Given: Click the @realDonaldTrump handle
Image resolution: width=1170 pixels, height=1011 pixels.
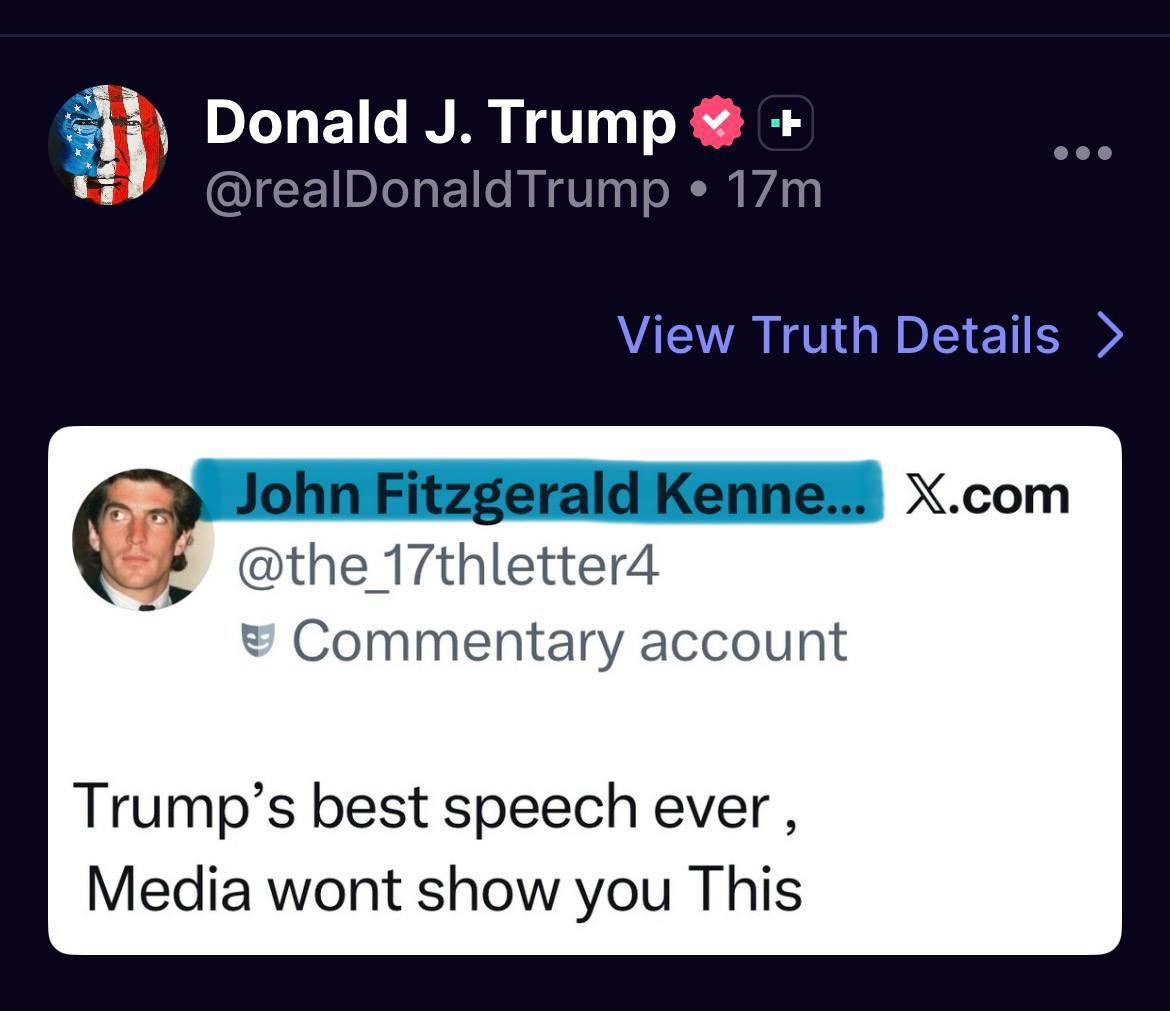Looking at the screenshot, I should coord(437,190).
